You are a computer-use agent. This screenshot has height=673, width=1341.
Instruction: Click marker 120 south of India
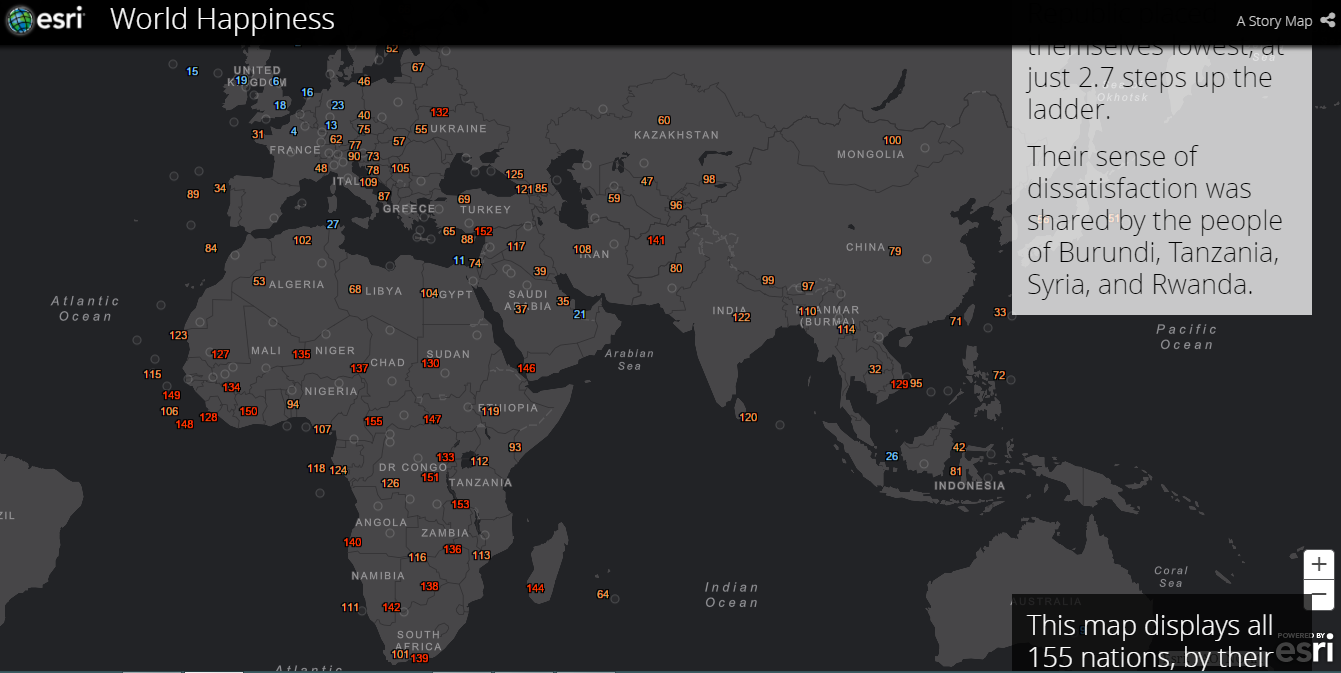pos(748,418)
